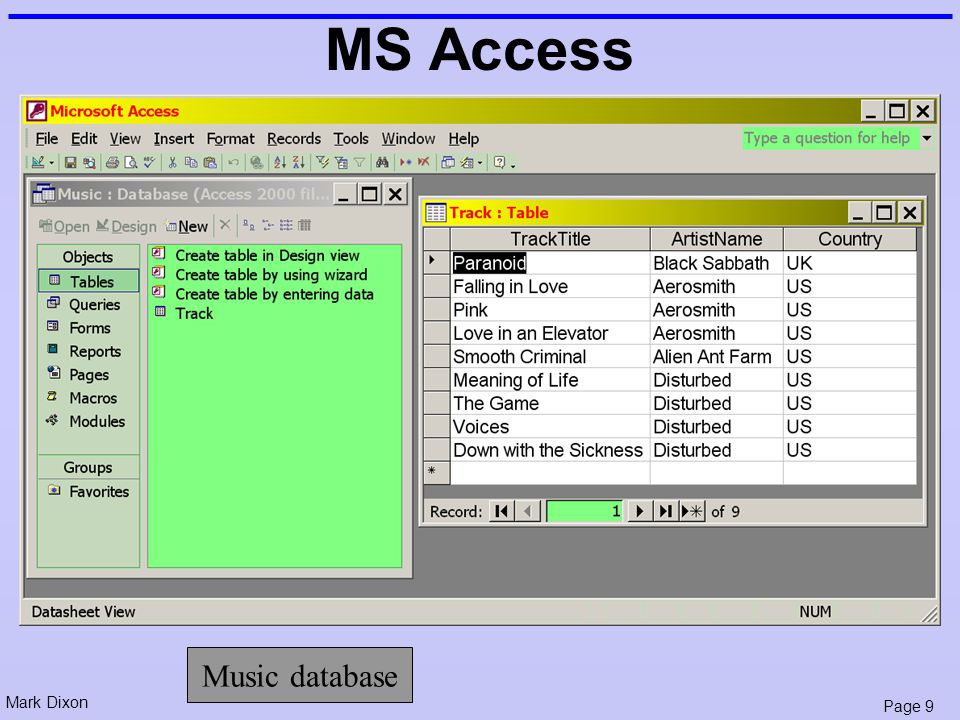
Task: Click the Database Window icon
Action: click(x=448, y=162)
